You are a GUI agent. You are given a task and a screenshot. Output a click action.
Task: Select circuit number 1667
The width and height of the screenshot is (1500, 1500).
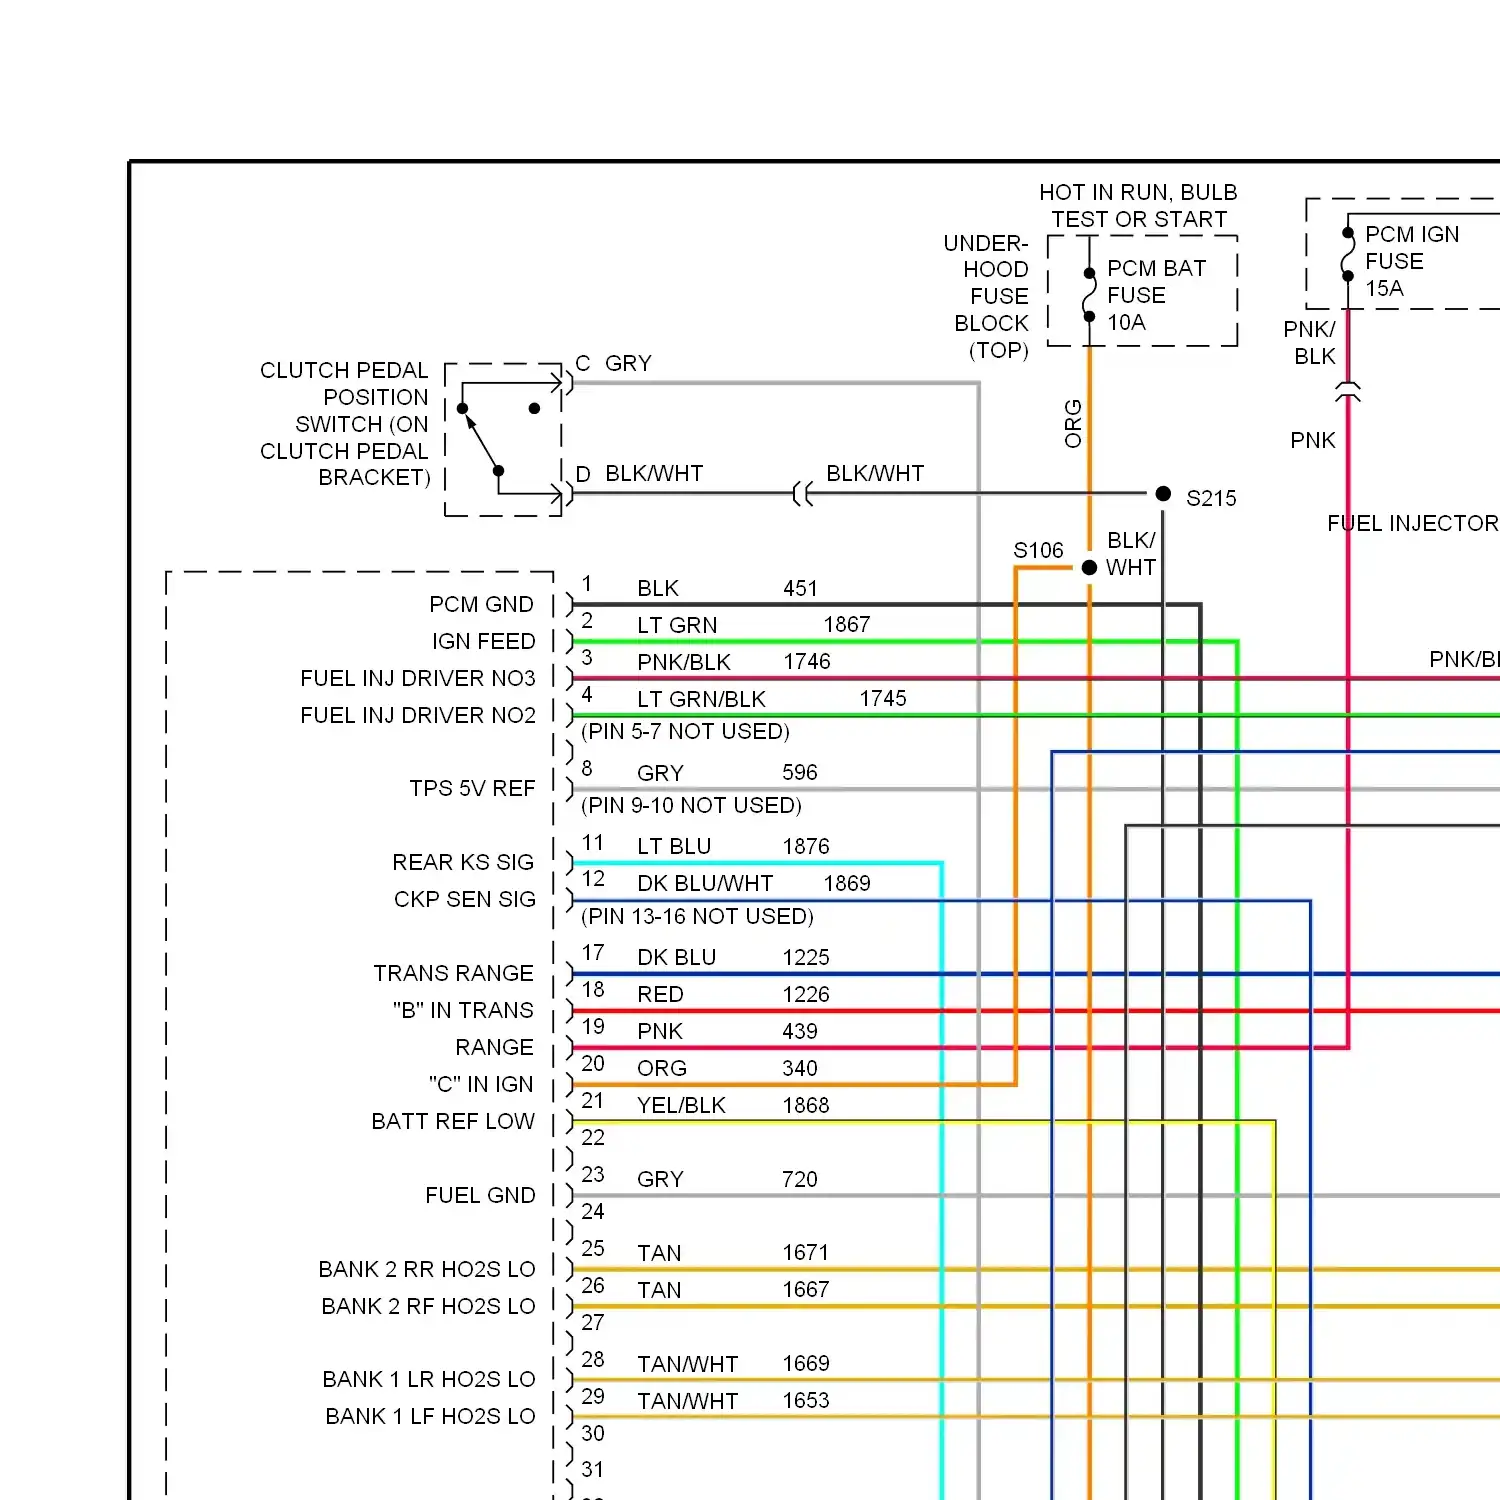click(x=806, y=1289)
